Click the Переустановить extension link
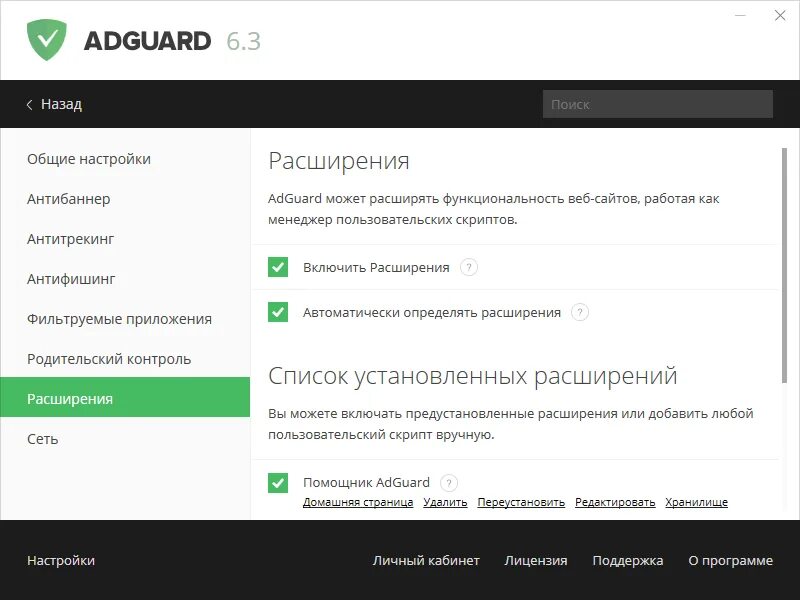This screenshot has width=800, height=600. [521, 502]
